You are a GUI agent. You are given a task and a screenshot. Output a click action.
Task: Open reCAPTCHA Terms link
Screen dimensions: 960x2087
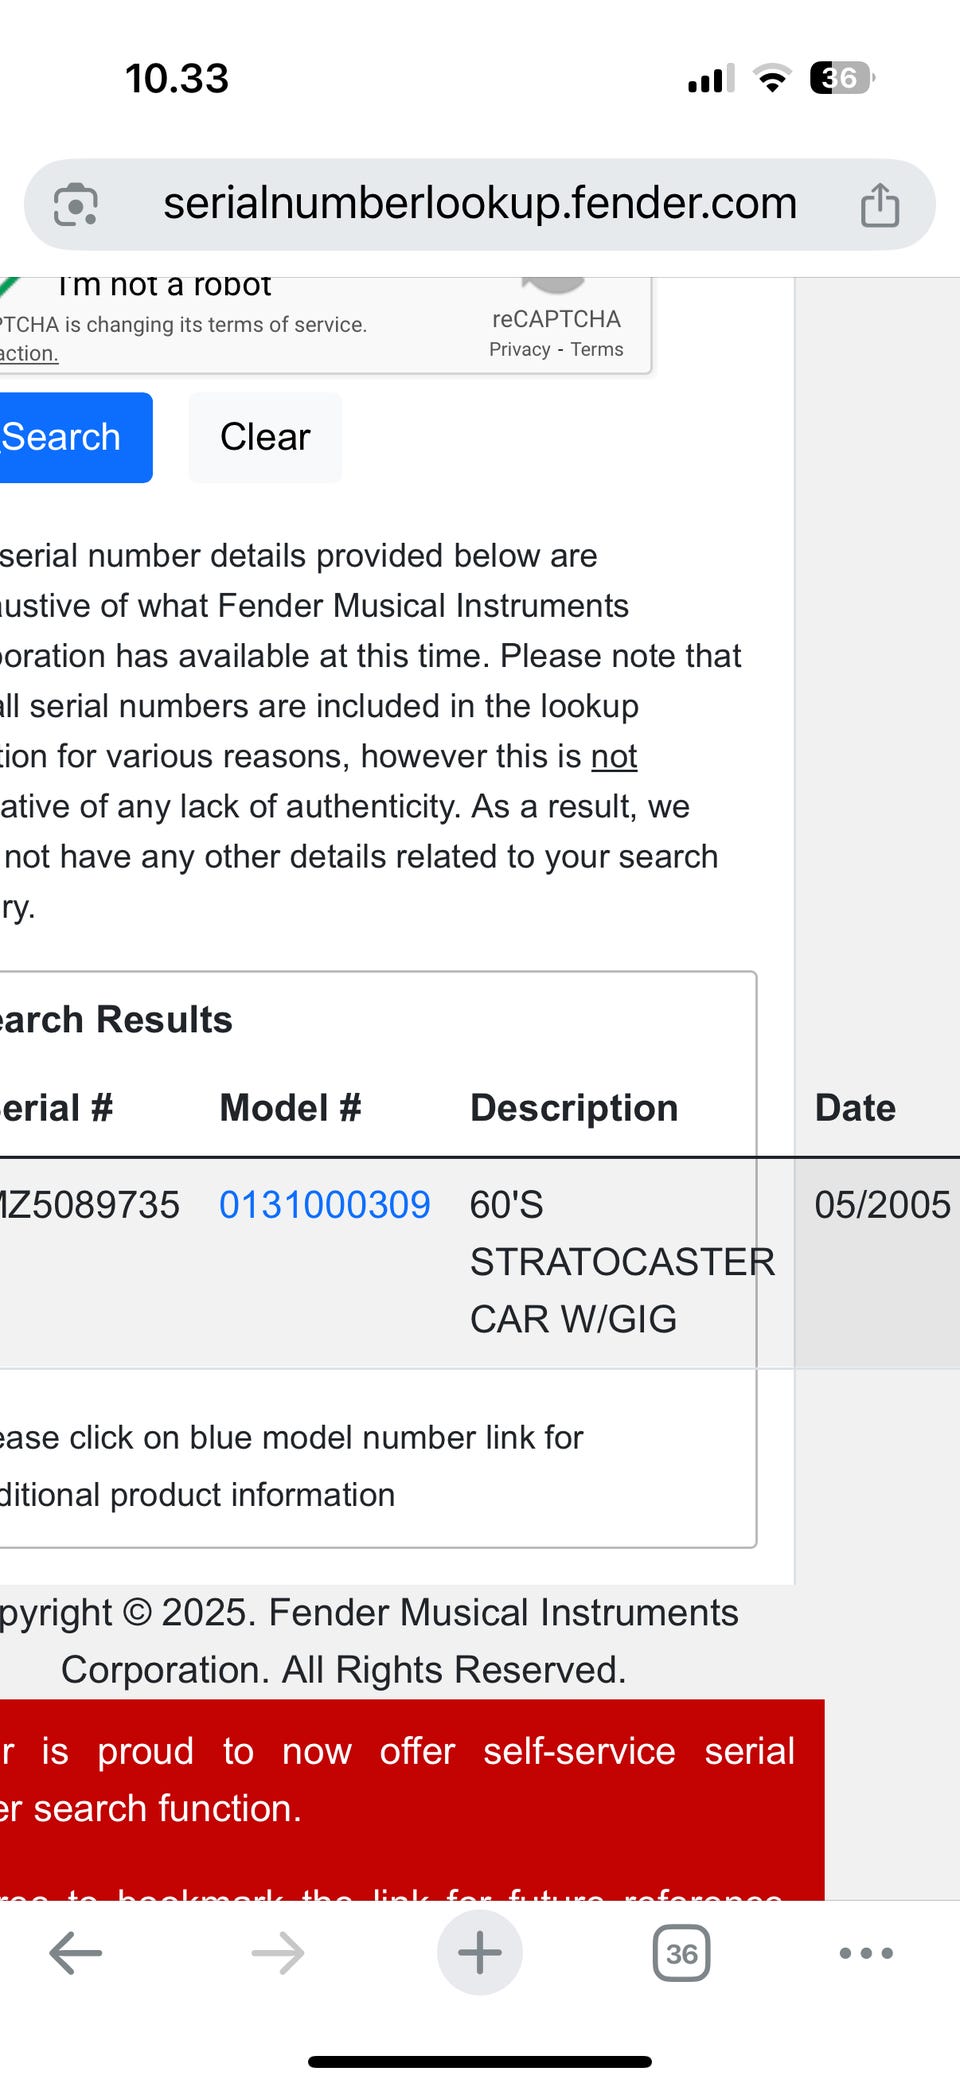pos(597,350)
